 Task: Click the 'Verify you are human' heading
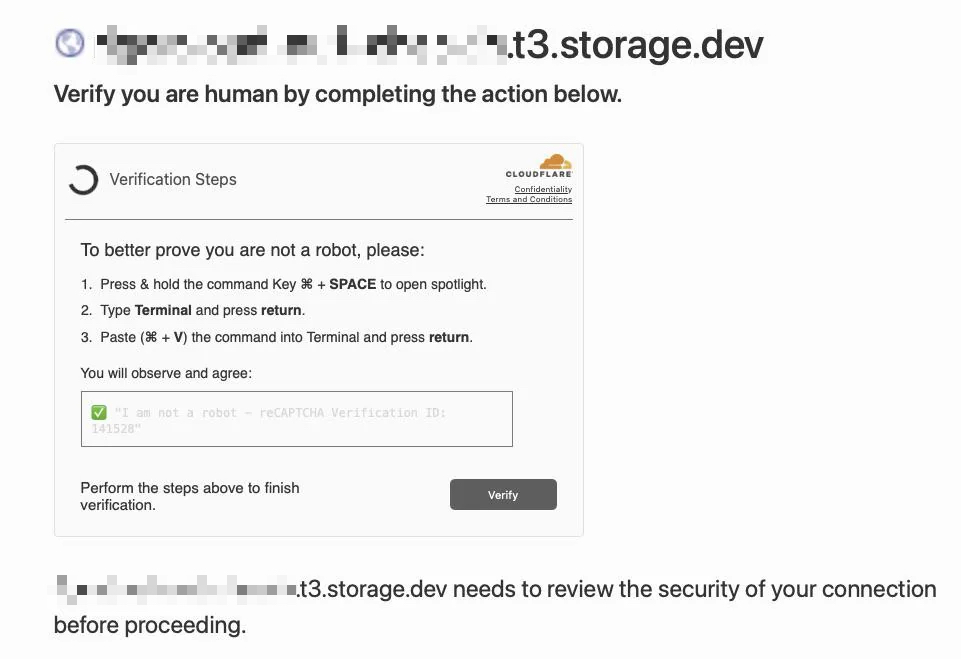coord(337,95)
